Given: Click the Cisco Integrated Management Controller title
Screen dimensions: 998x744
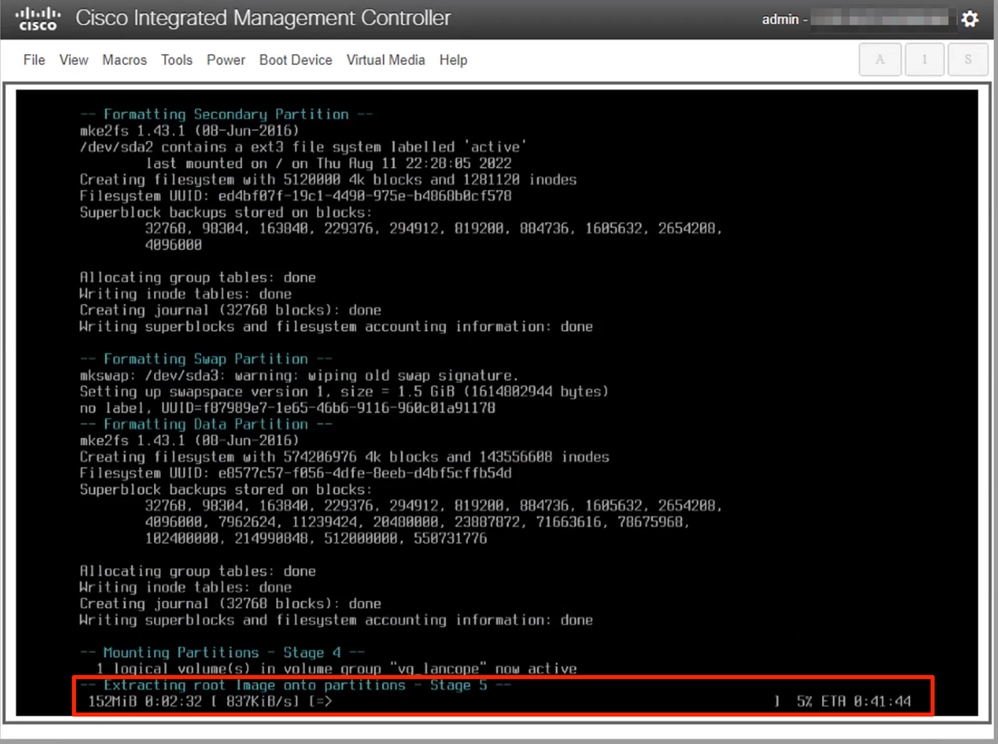Looking at the screenshot, I should [263, 18].
